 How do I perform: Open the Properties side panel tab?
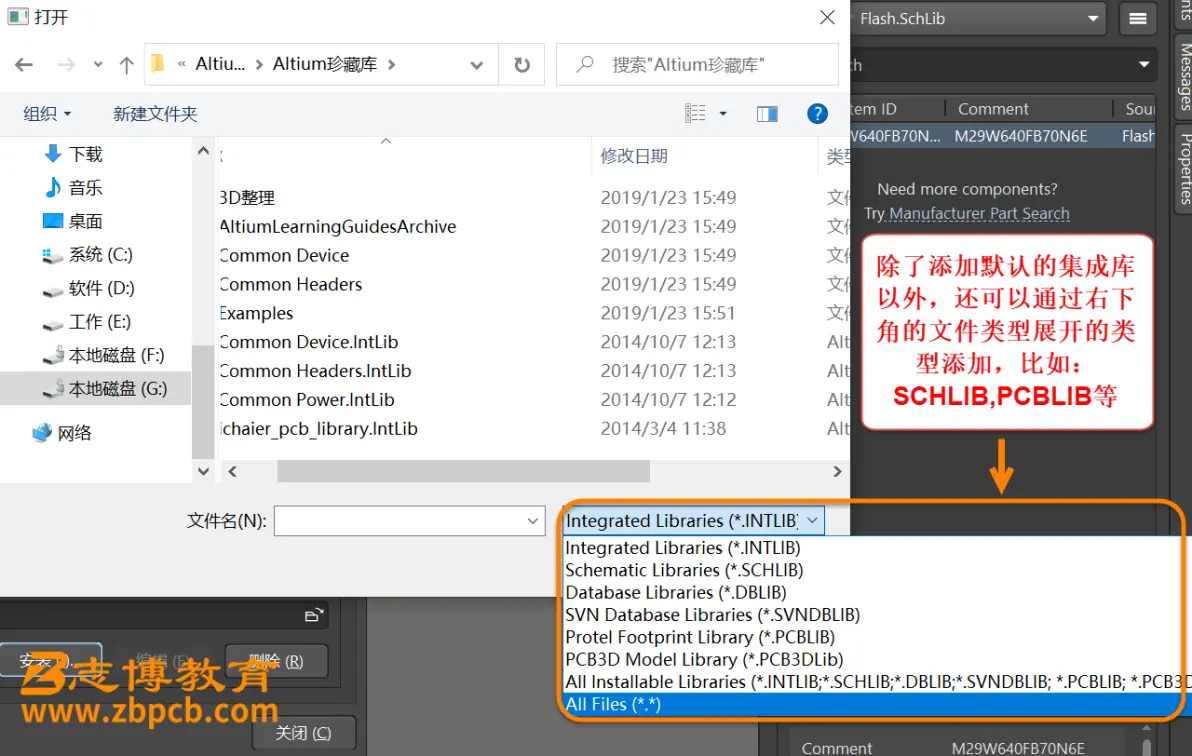(x=1184, y=168)
